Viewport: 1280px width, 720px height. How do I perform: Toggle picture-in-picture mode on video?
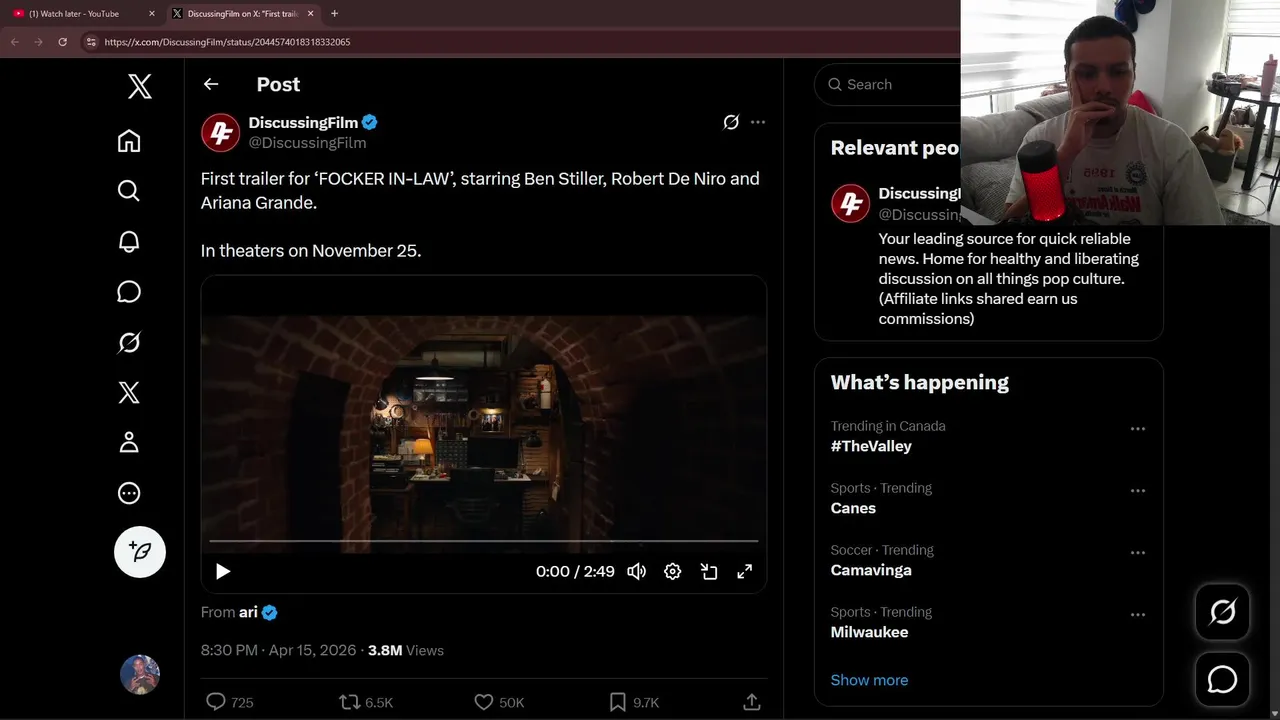pos(709,571)
